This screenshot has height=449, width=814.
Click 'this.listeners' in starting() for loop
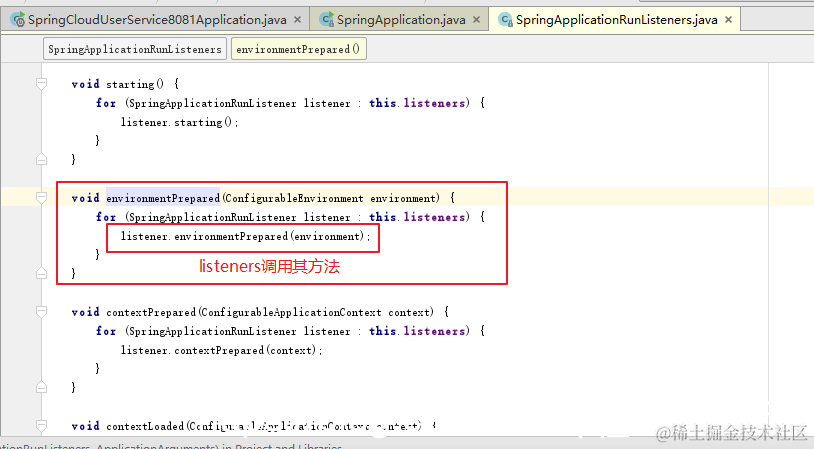(417, 103)
